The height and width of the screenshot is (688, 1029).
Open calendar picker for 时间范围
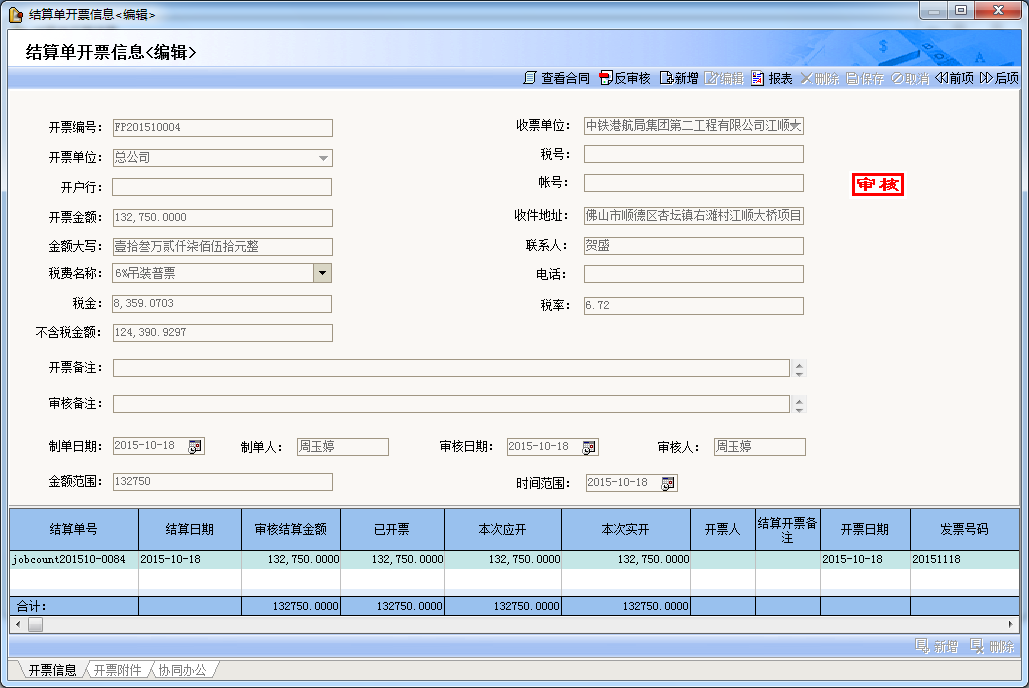point(668,483)
